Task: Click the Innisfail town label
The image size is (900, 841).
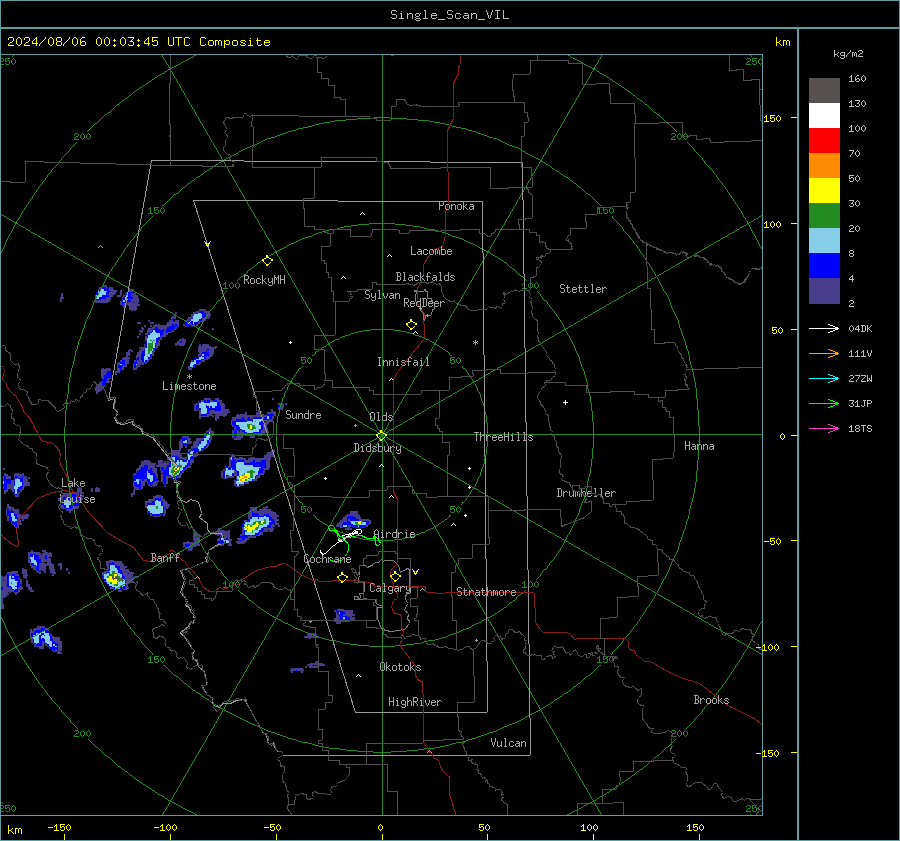Action: point(403,362)
